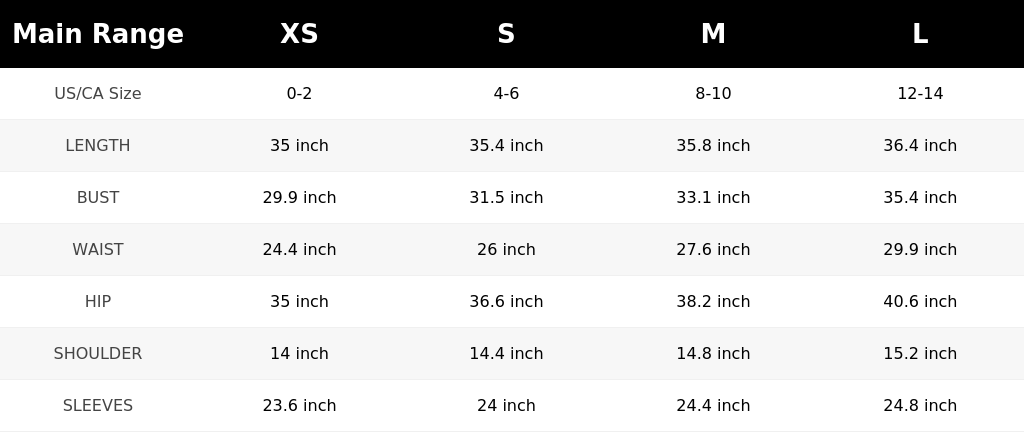
Task: Click the HIP row label
Action: [98, 301]
